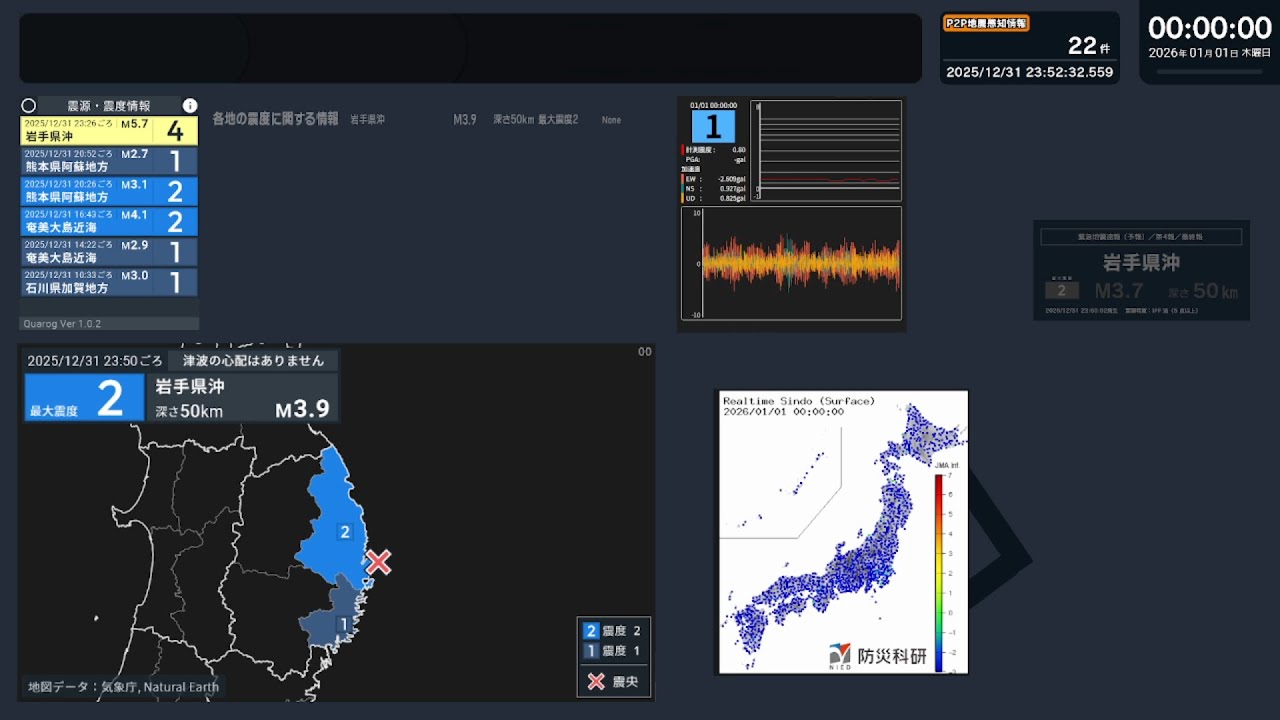The image size is (1280, 720).
Task: Click the 震度 2 legend icon
Action: (x=591, y=630)
